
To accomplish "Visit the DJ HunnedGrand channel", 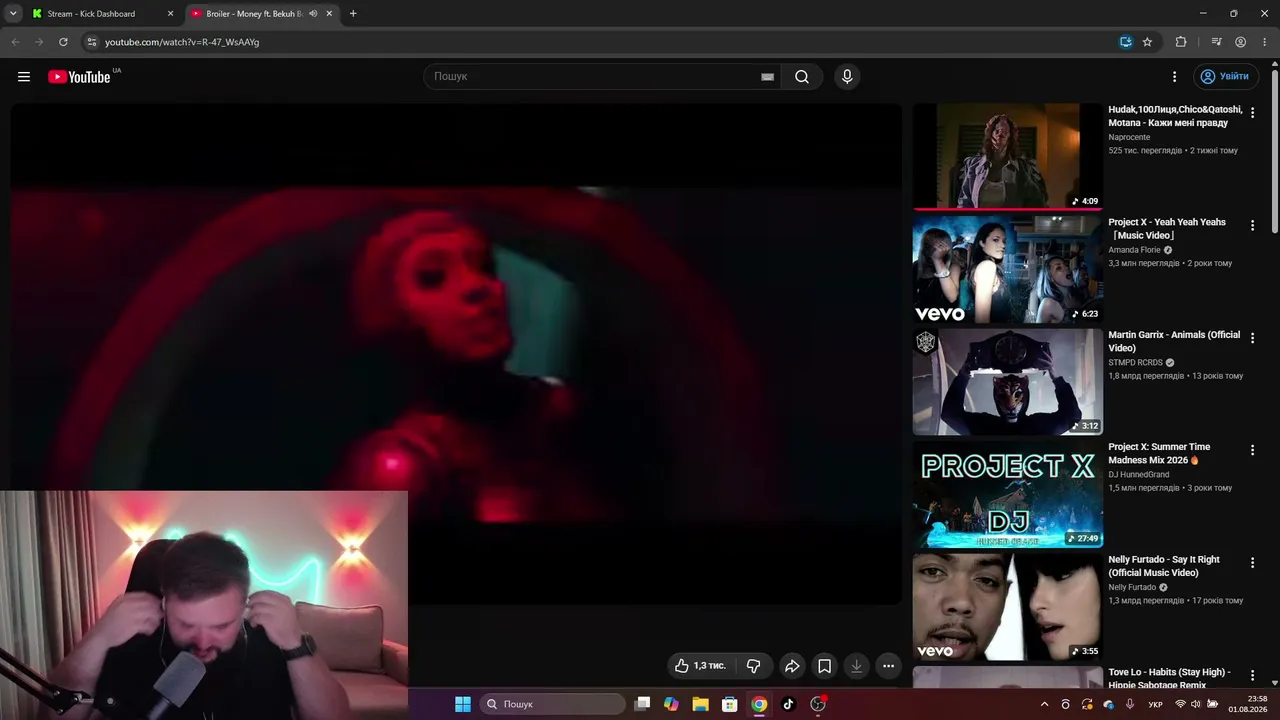I will point(1139,474).
